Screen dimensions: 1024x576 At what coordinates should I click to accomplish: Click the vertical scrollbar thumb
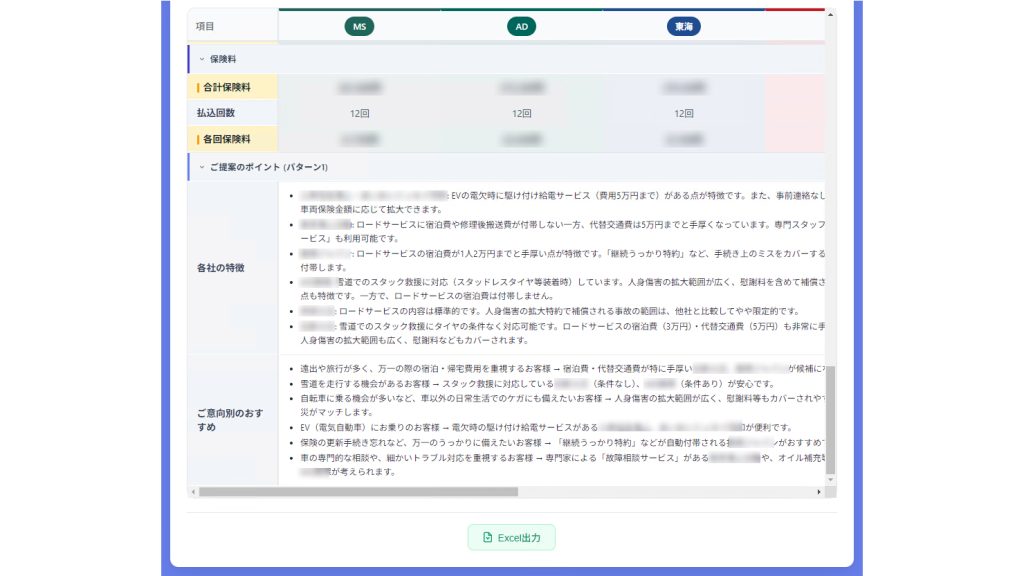tap(831, 420)
